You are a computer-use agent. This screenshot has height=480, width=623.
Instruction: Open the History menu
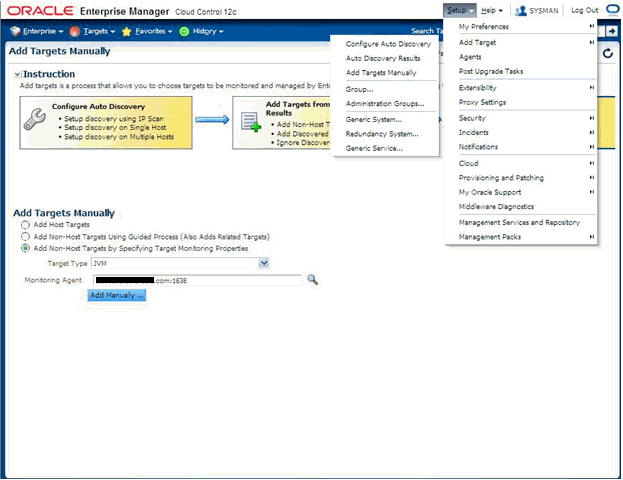(208, 31)
